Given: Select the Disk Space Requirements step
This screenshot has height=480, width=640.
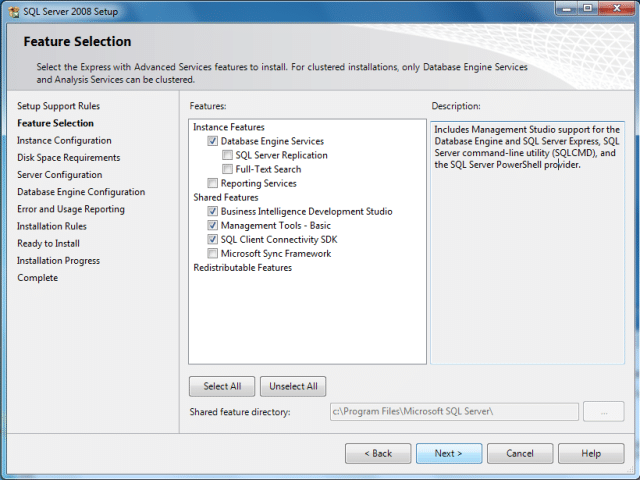Looking at the screenshot, I should click(x=69, y=158).
